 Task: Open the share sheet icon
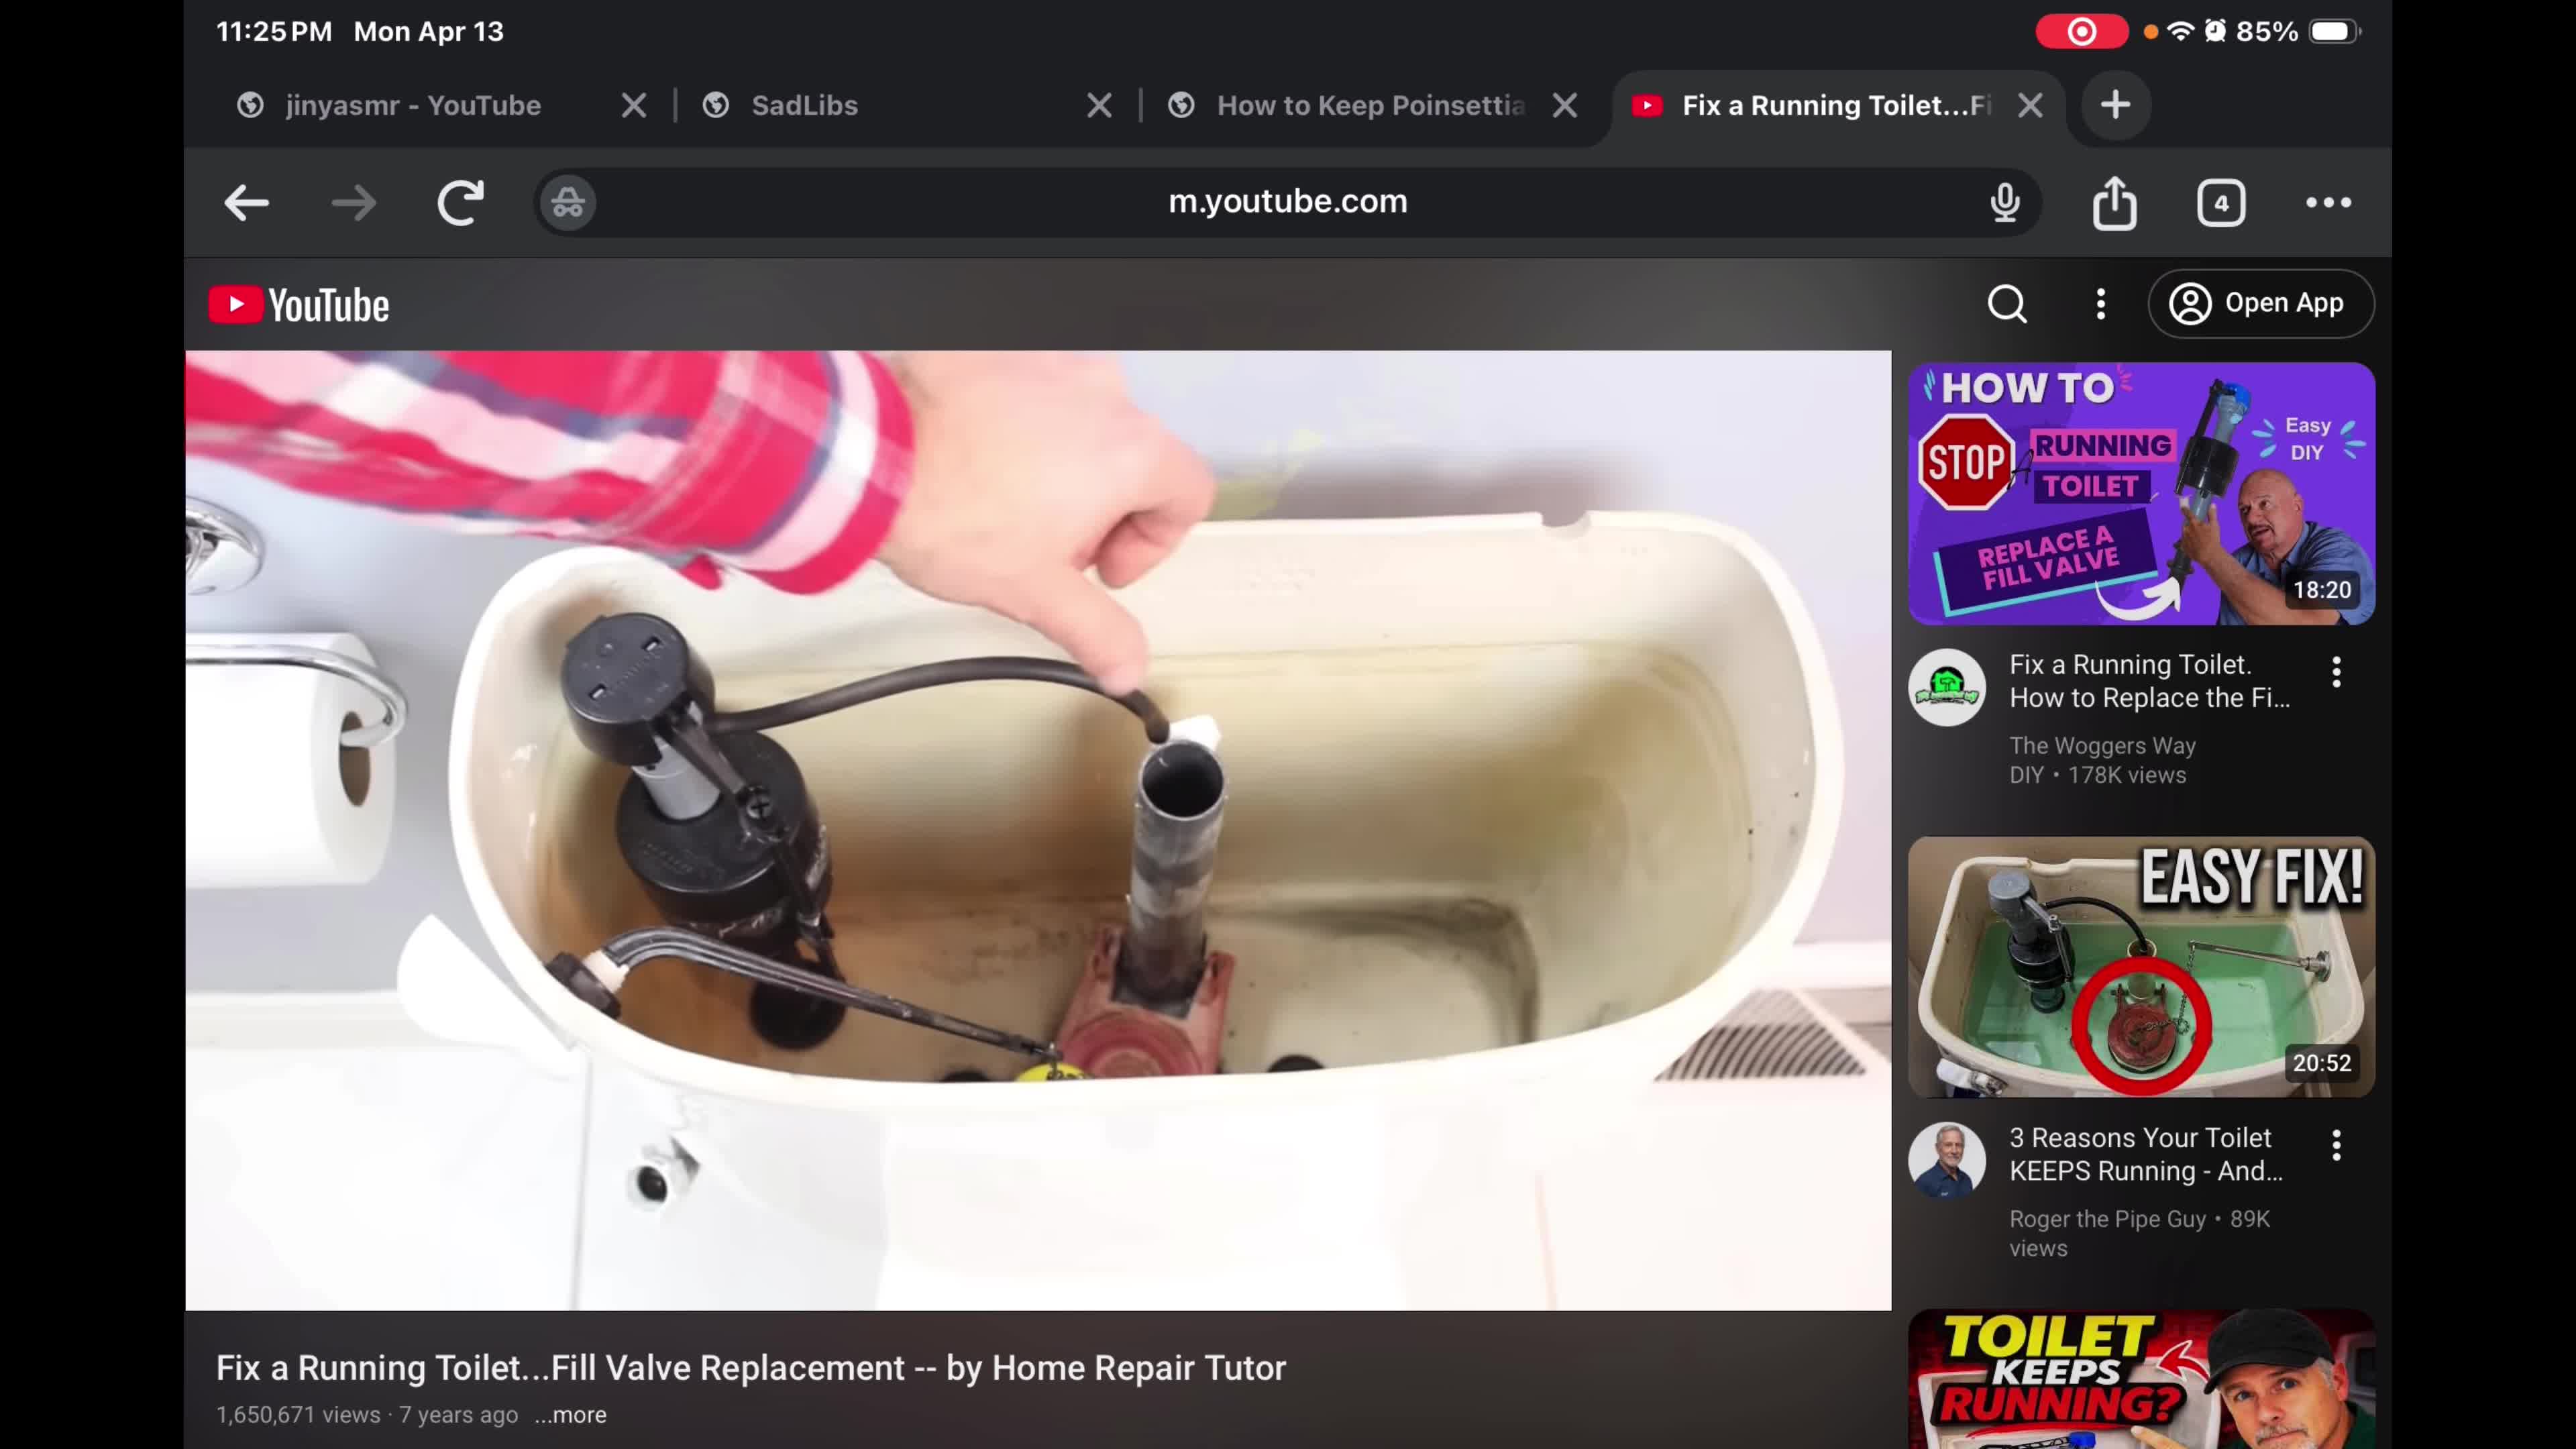[2114, 203]
